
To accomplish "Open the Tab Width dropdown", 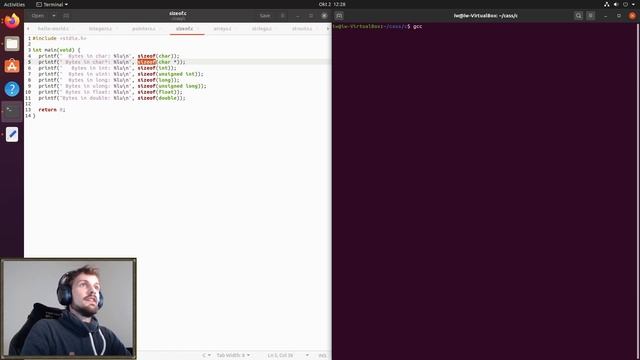I will click(233, 355).
